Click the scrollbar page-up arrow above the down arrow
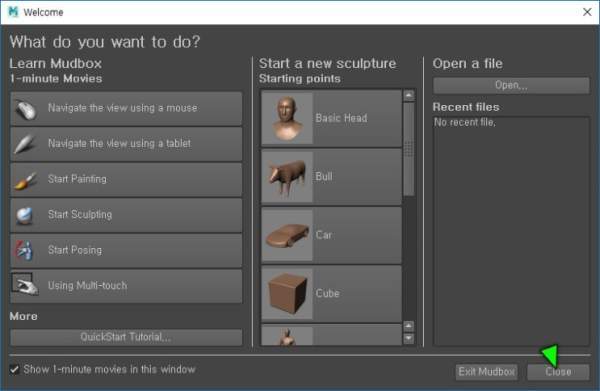600x391 pixels. click(409, 326)
